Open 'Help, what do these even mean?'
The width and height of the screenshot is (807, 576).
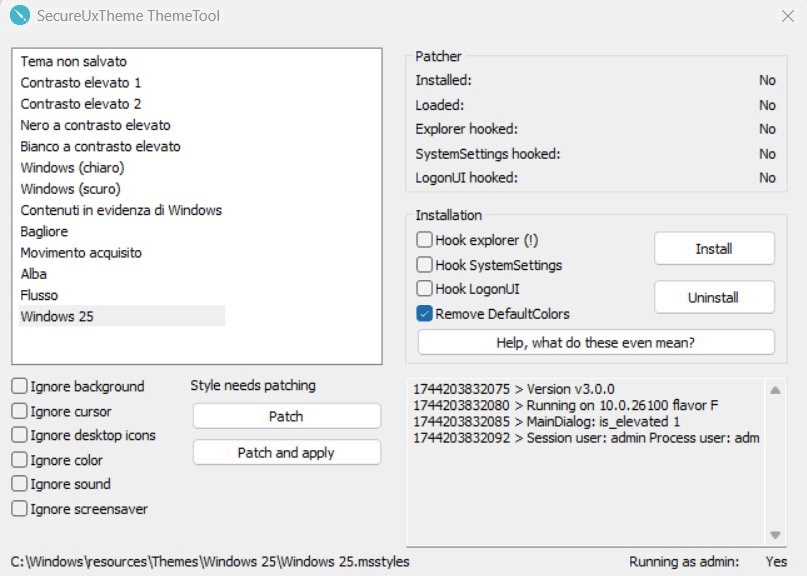[x=596, y=343]
